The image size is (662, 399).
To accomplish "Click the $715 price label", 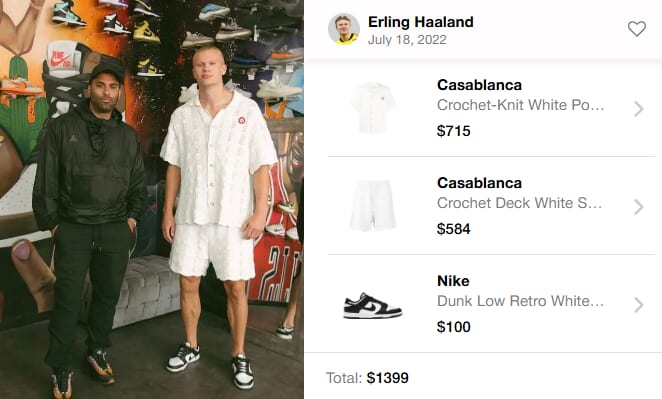I will click(453, 131).
